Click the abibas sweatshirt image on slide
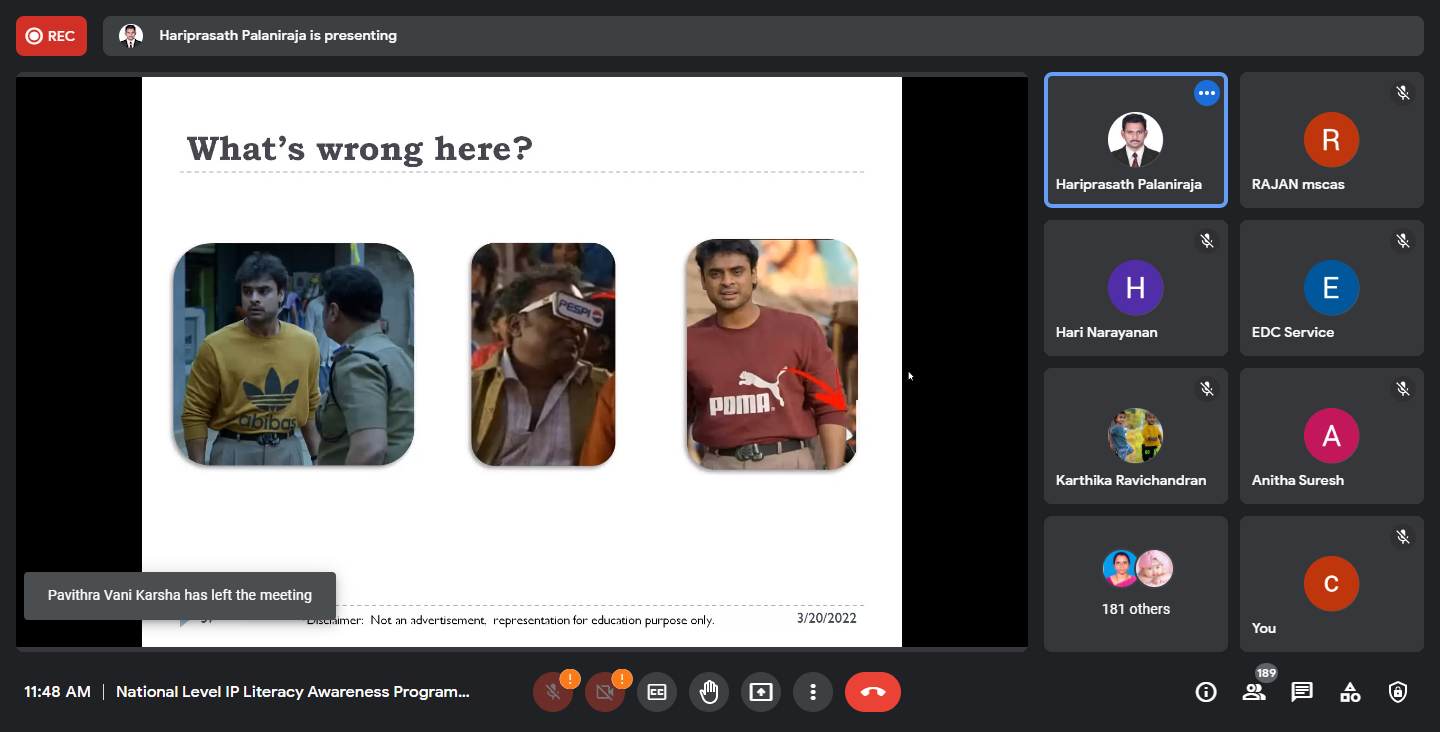The width and height of the screenshot is (1440, 732). click(293, 354)
